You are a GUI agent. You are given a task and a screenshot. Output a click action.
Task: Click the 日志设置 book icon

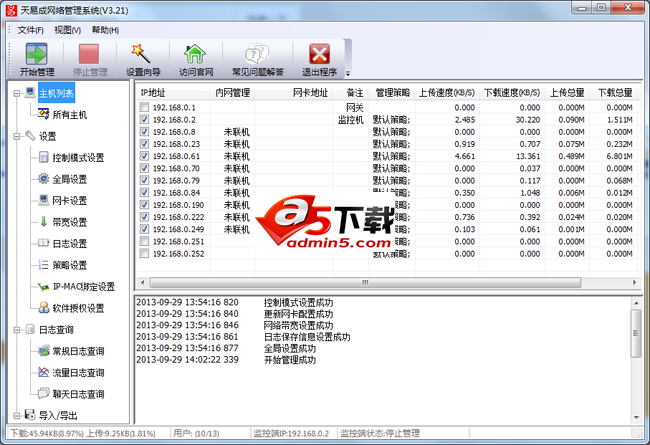(44, 243)
